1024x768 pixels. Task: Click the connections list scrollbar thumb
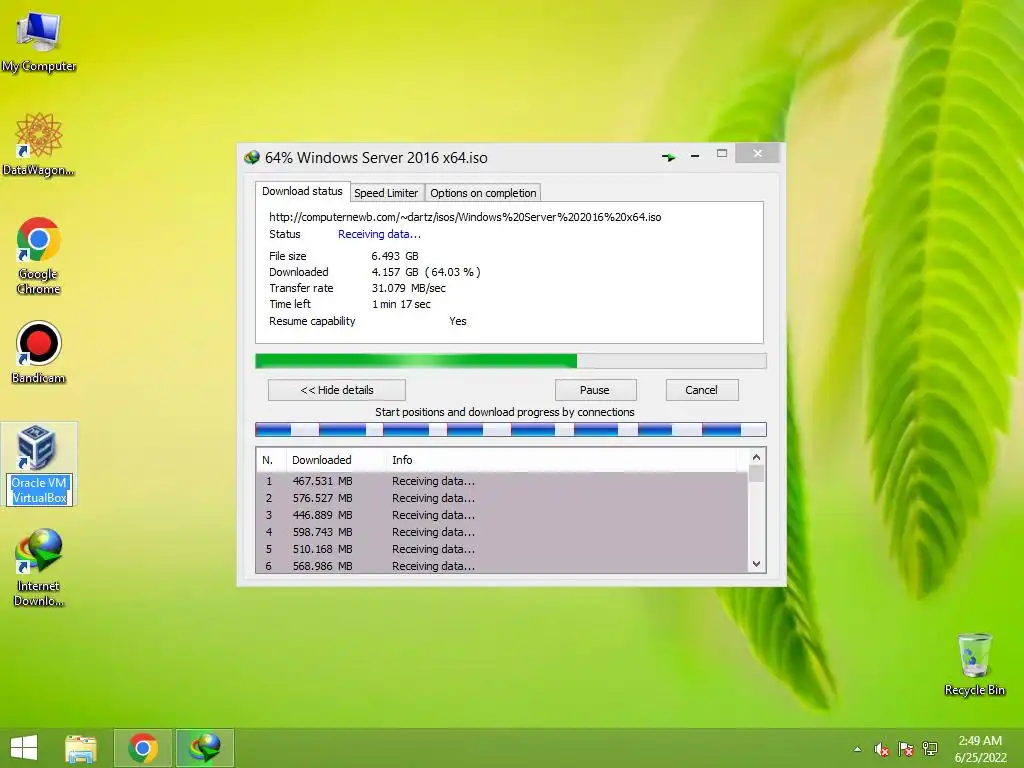point(756,473)
